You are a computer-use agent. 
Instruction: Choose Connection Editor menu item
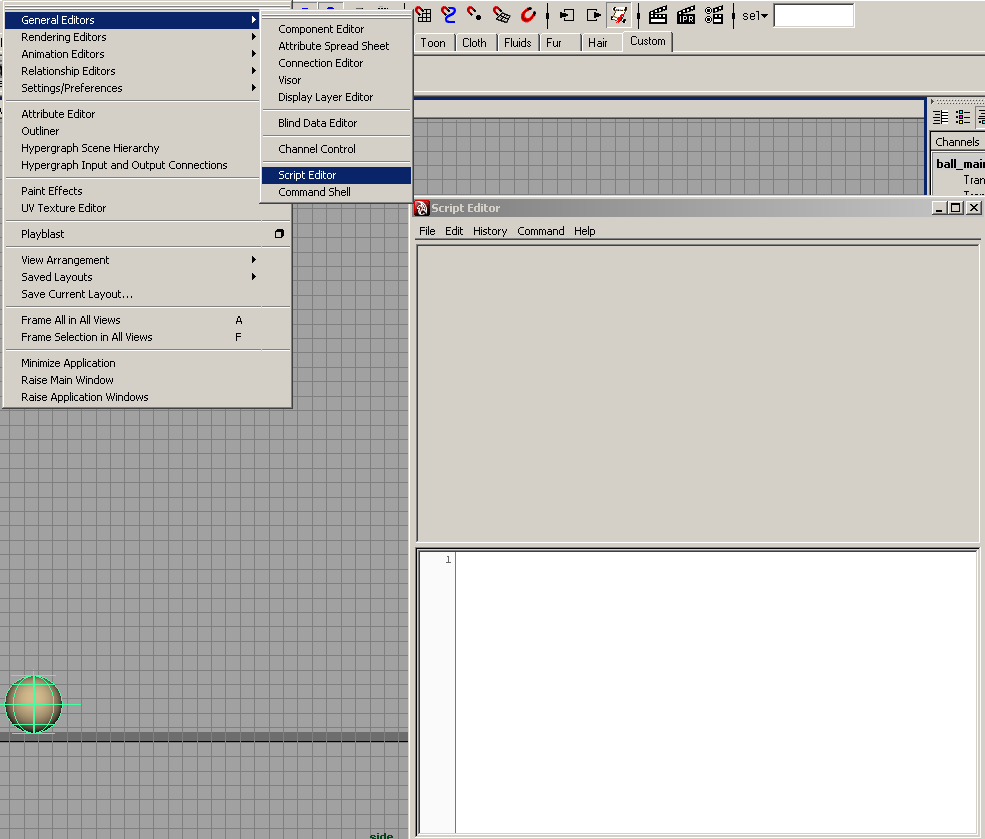(x=336, y=63)
